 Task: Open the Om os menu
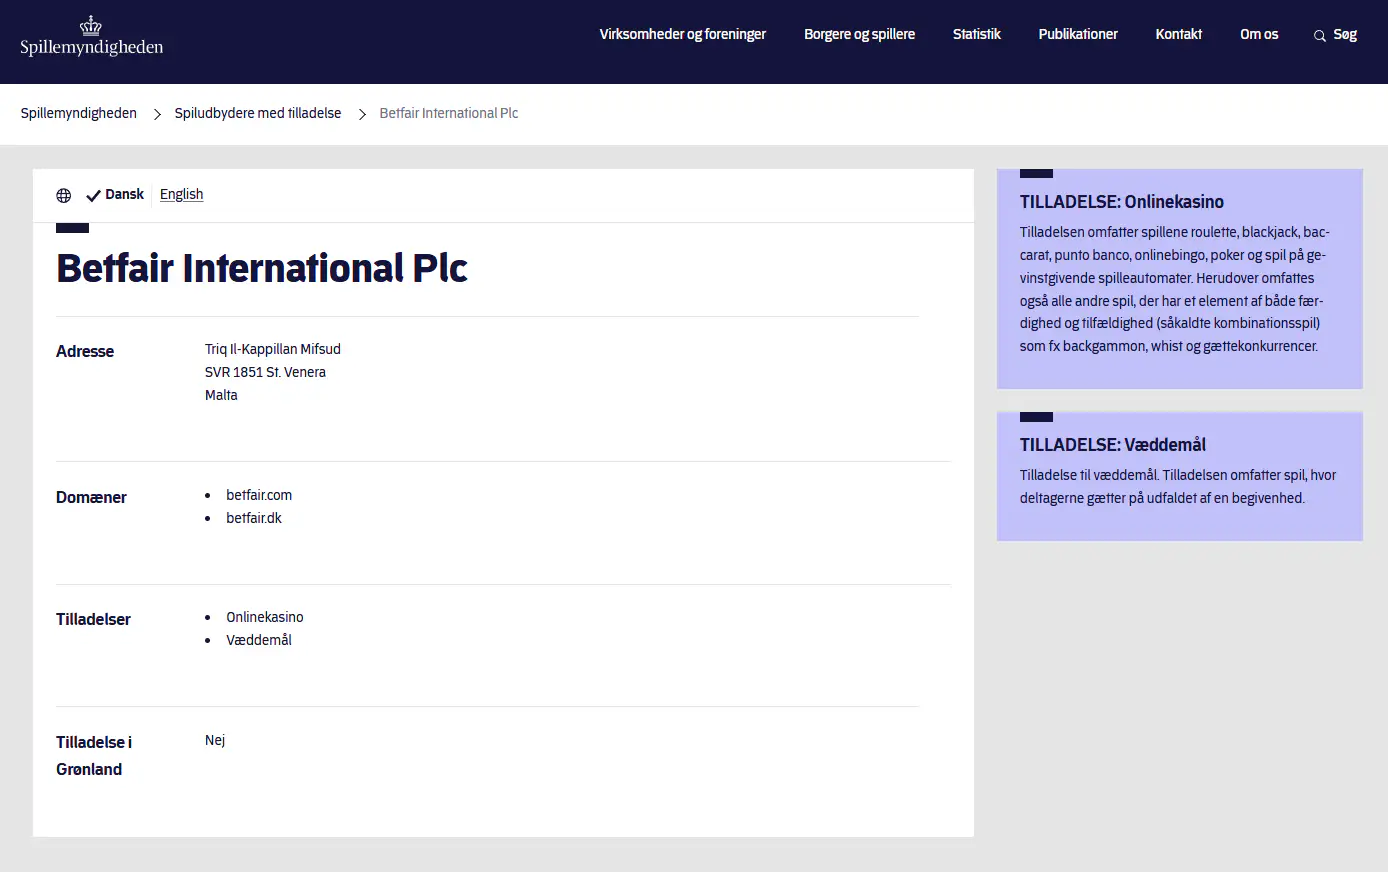pyautogui.click(x=1259, y=34)
